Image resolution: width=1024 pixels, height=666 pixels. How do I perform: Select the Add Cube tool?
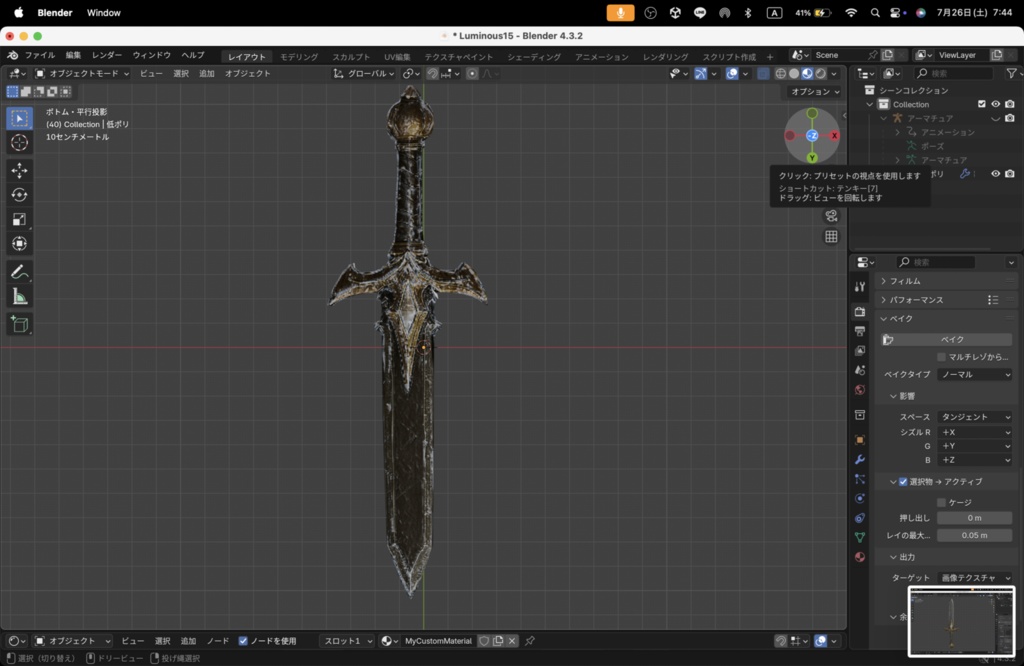click(19, 324)
